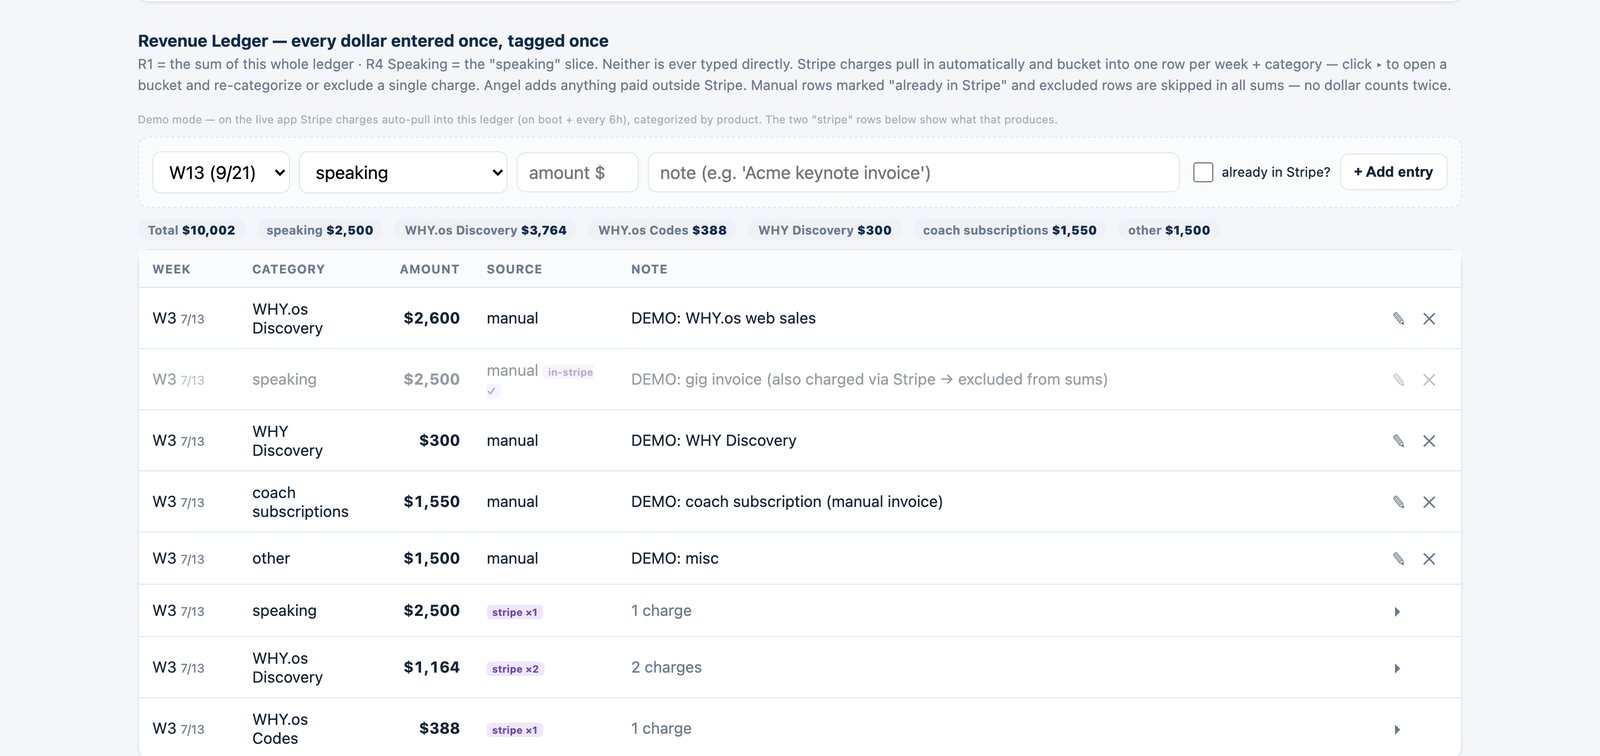This screenshot has height=756, width=1600.
Task: Select the coach subscriptions $1,550 chip
Action: (1010, 230)
